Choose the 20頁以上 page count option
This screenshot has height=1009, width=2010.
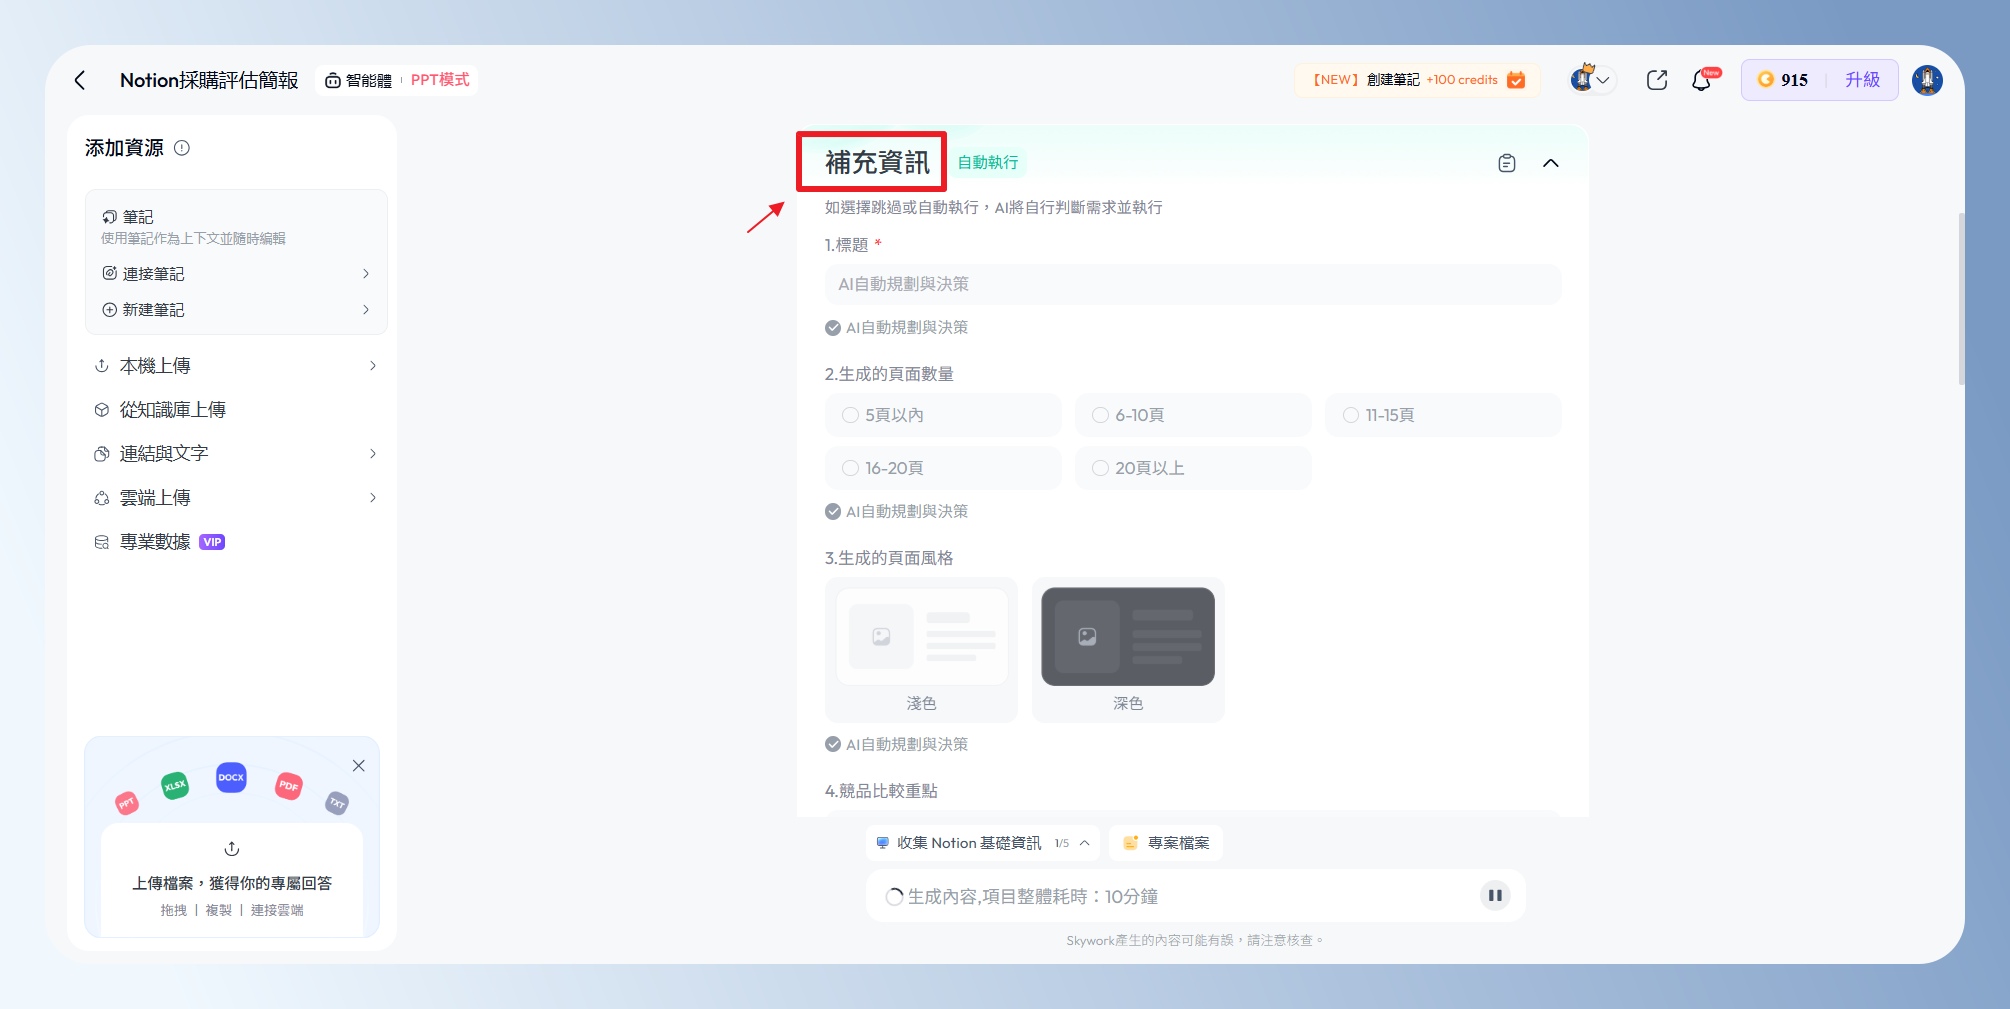tap(1101, 468)
